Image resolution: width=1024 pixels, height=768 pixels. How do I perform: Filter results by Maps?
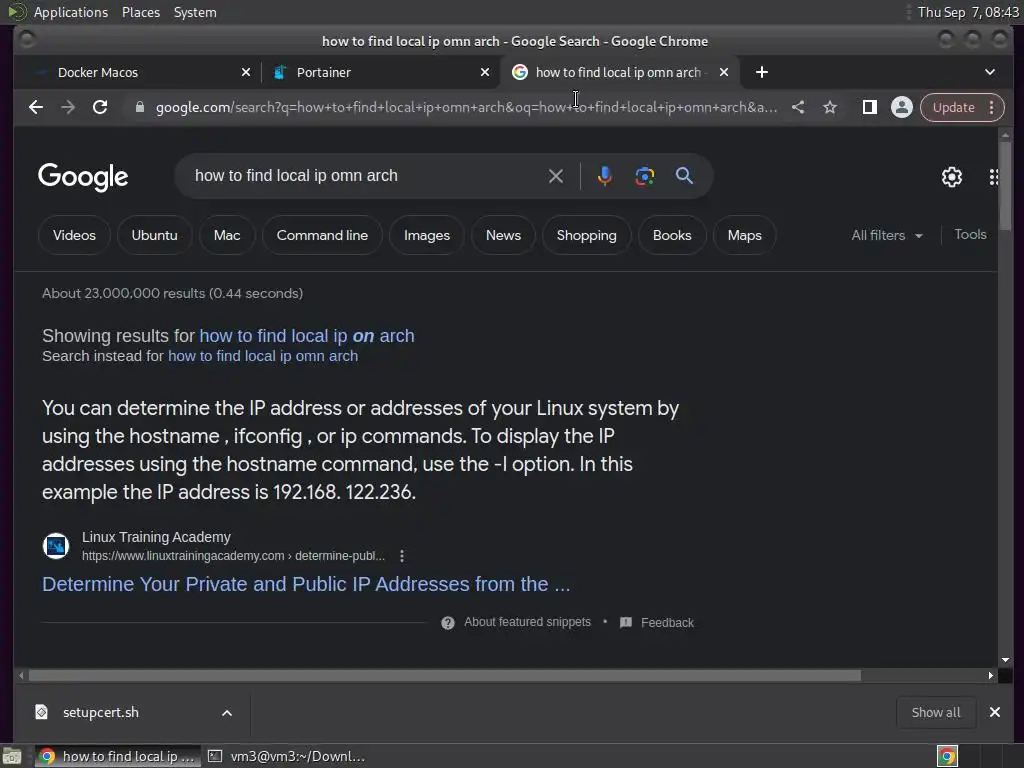[744, 235]
